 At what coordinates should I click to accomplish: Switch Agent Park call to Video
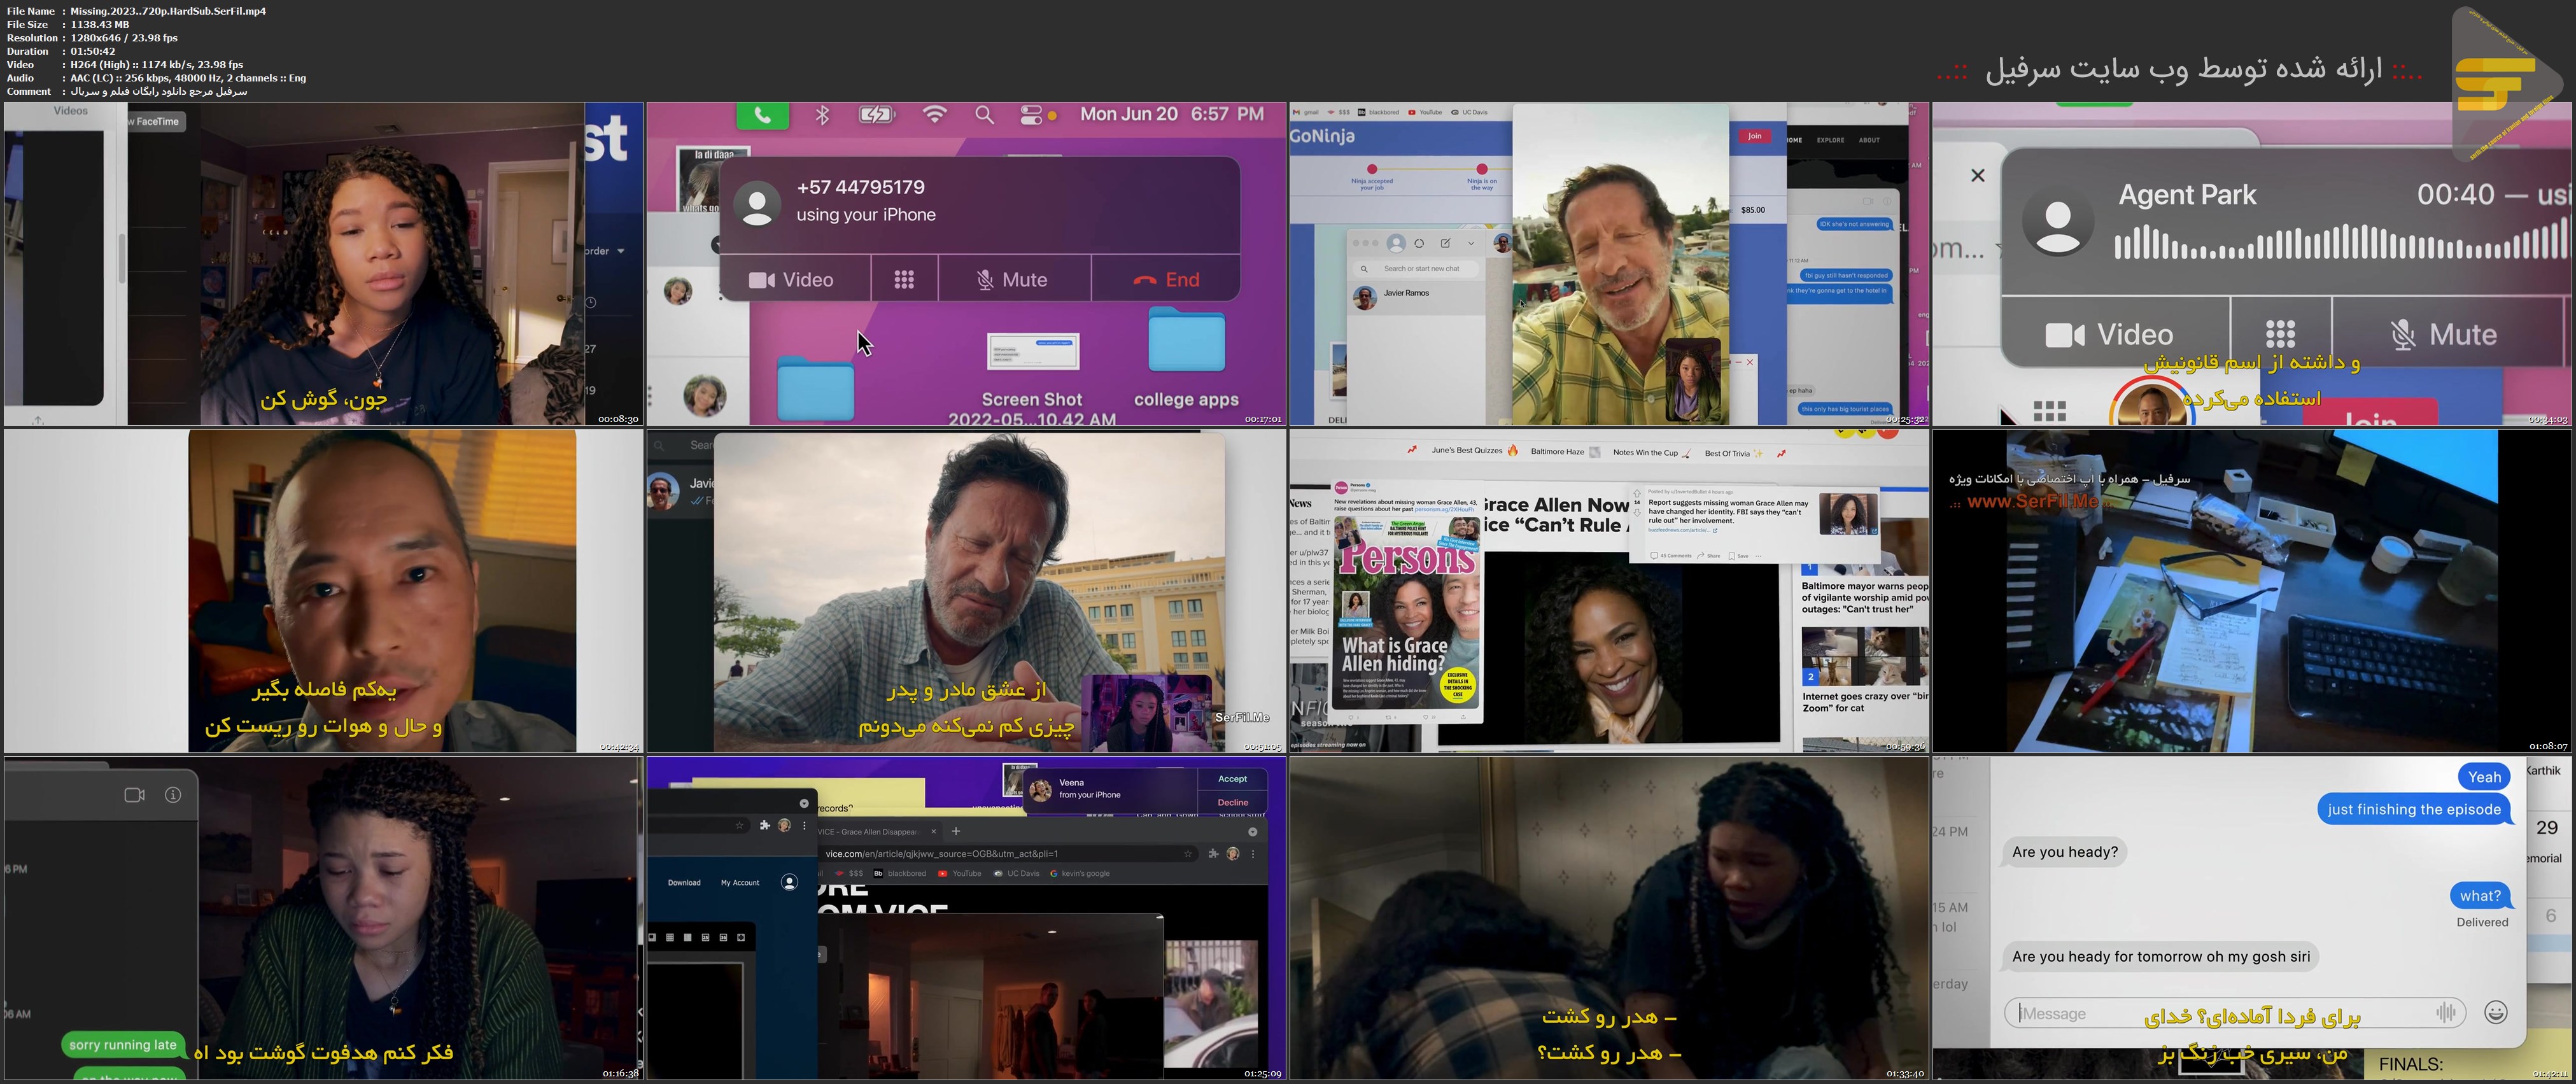2110,334
